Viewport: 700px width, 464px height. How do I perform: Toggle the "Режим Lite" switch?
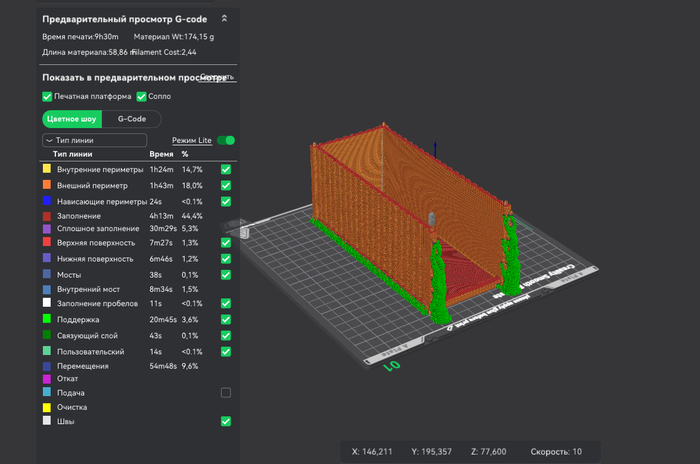tap(226, 141)
